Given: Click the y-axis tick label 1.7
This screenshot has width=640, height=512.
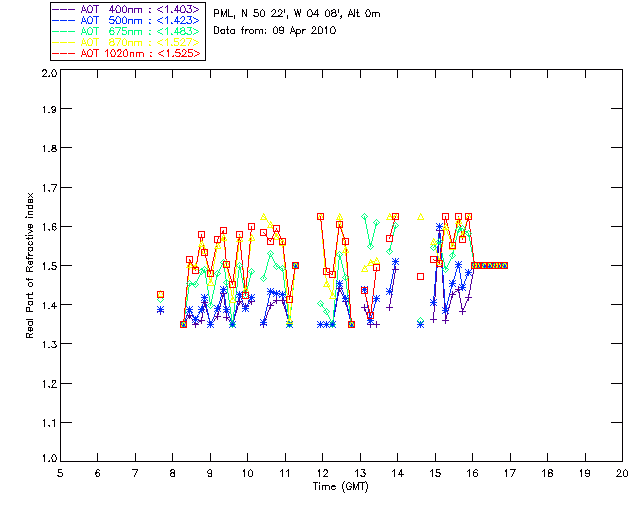Looking at the screenshot, I should (49, 188).
